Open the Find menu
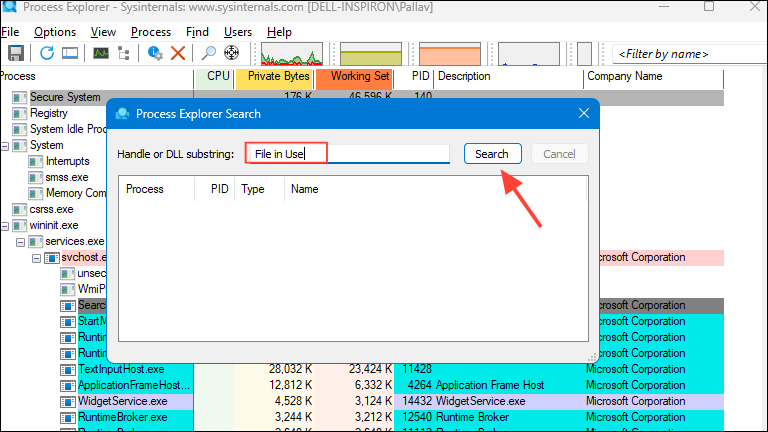The width and height of the screenshot is (768, 432). 197,32
